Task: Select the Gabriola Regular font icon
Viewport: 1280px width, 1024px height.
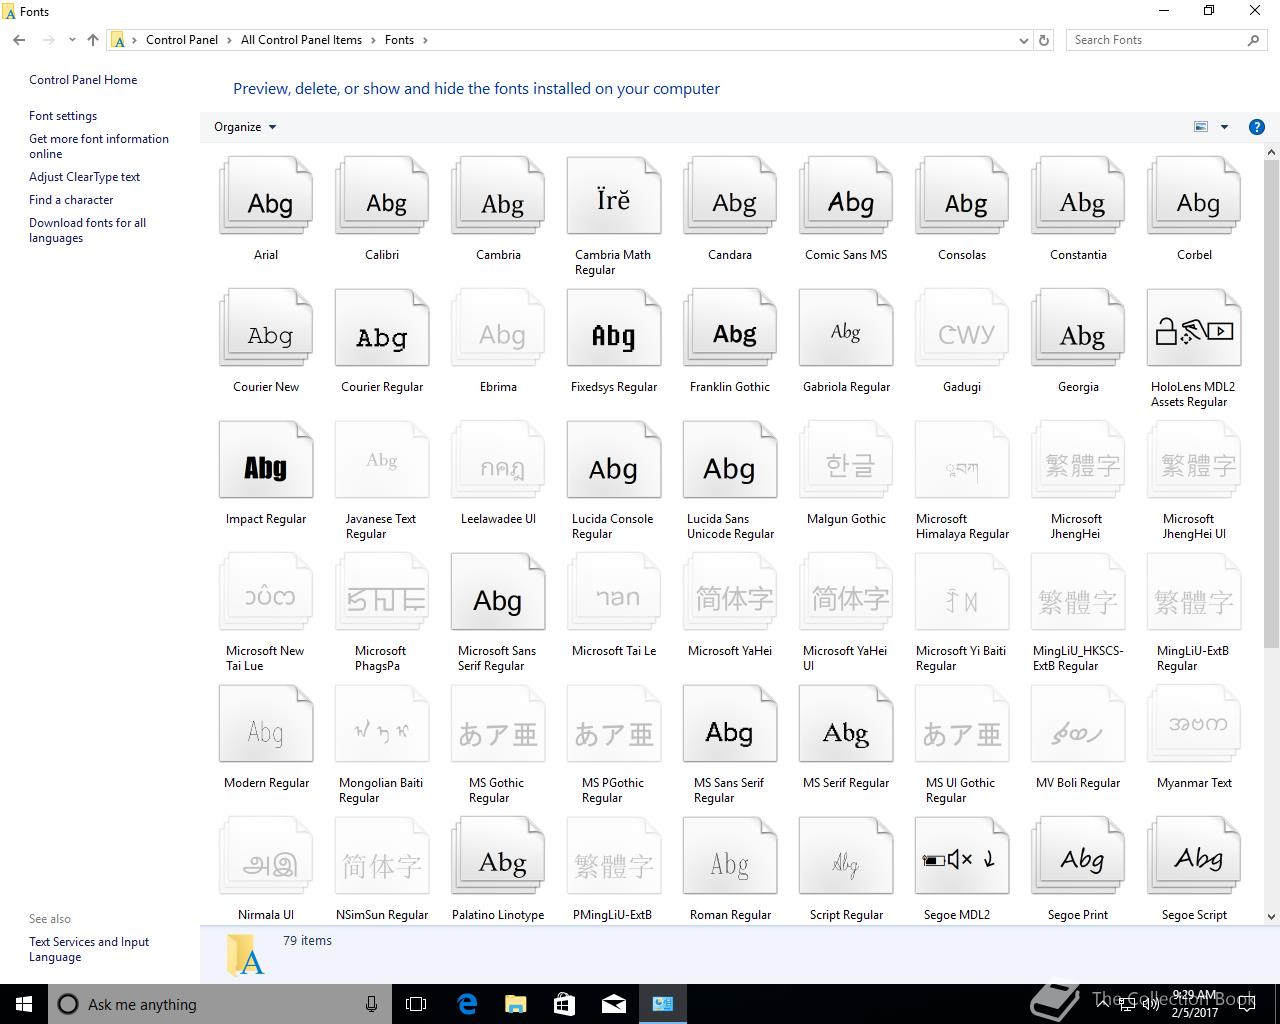Action: pyautogui.click(x=846, y=328)
